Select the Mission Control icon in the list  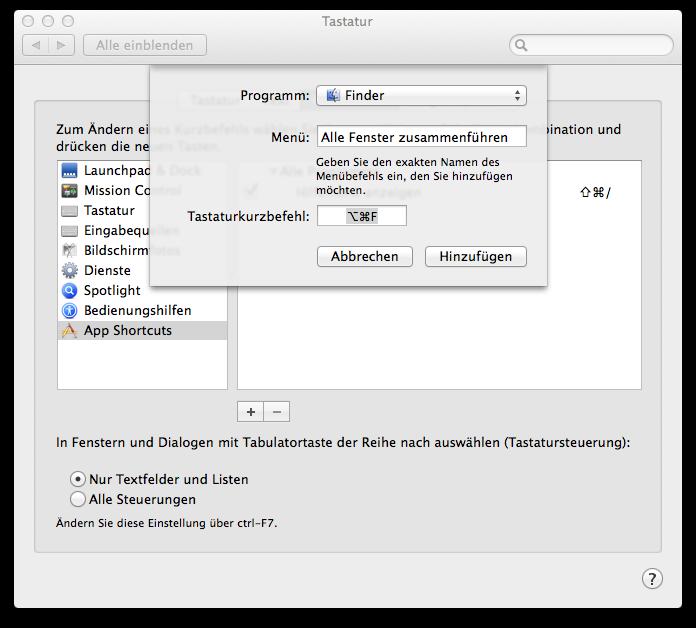pyautogui.click(x=69, y=190)
